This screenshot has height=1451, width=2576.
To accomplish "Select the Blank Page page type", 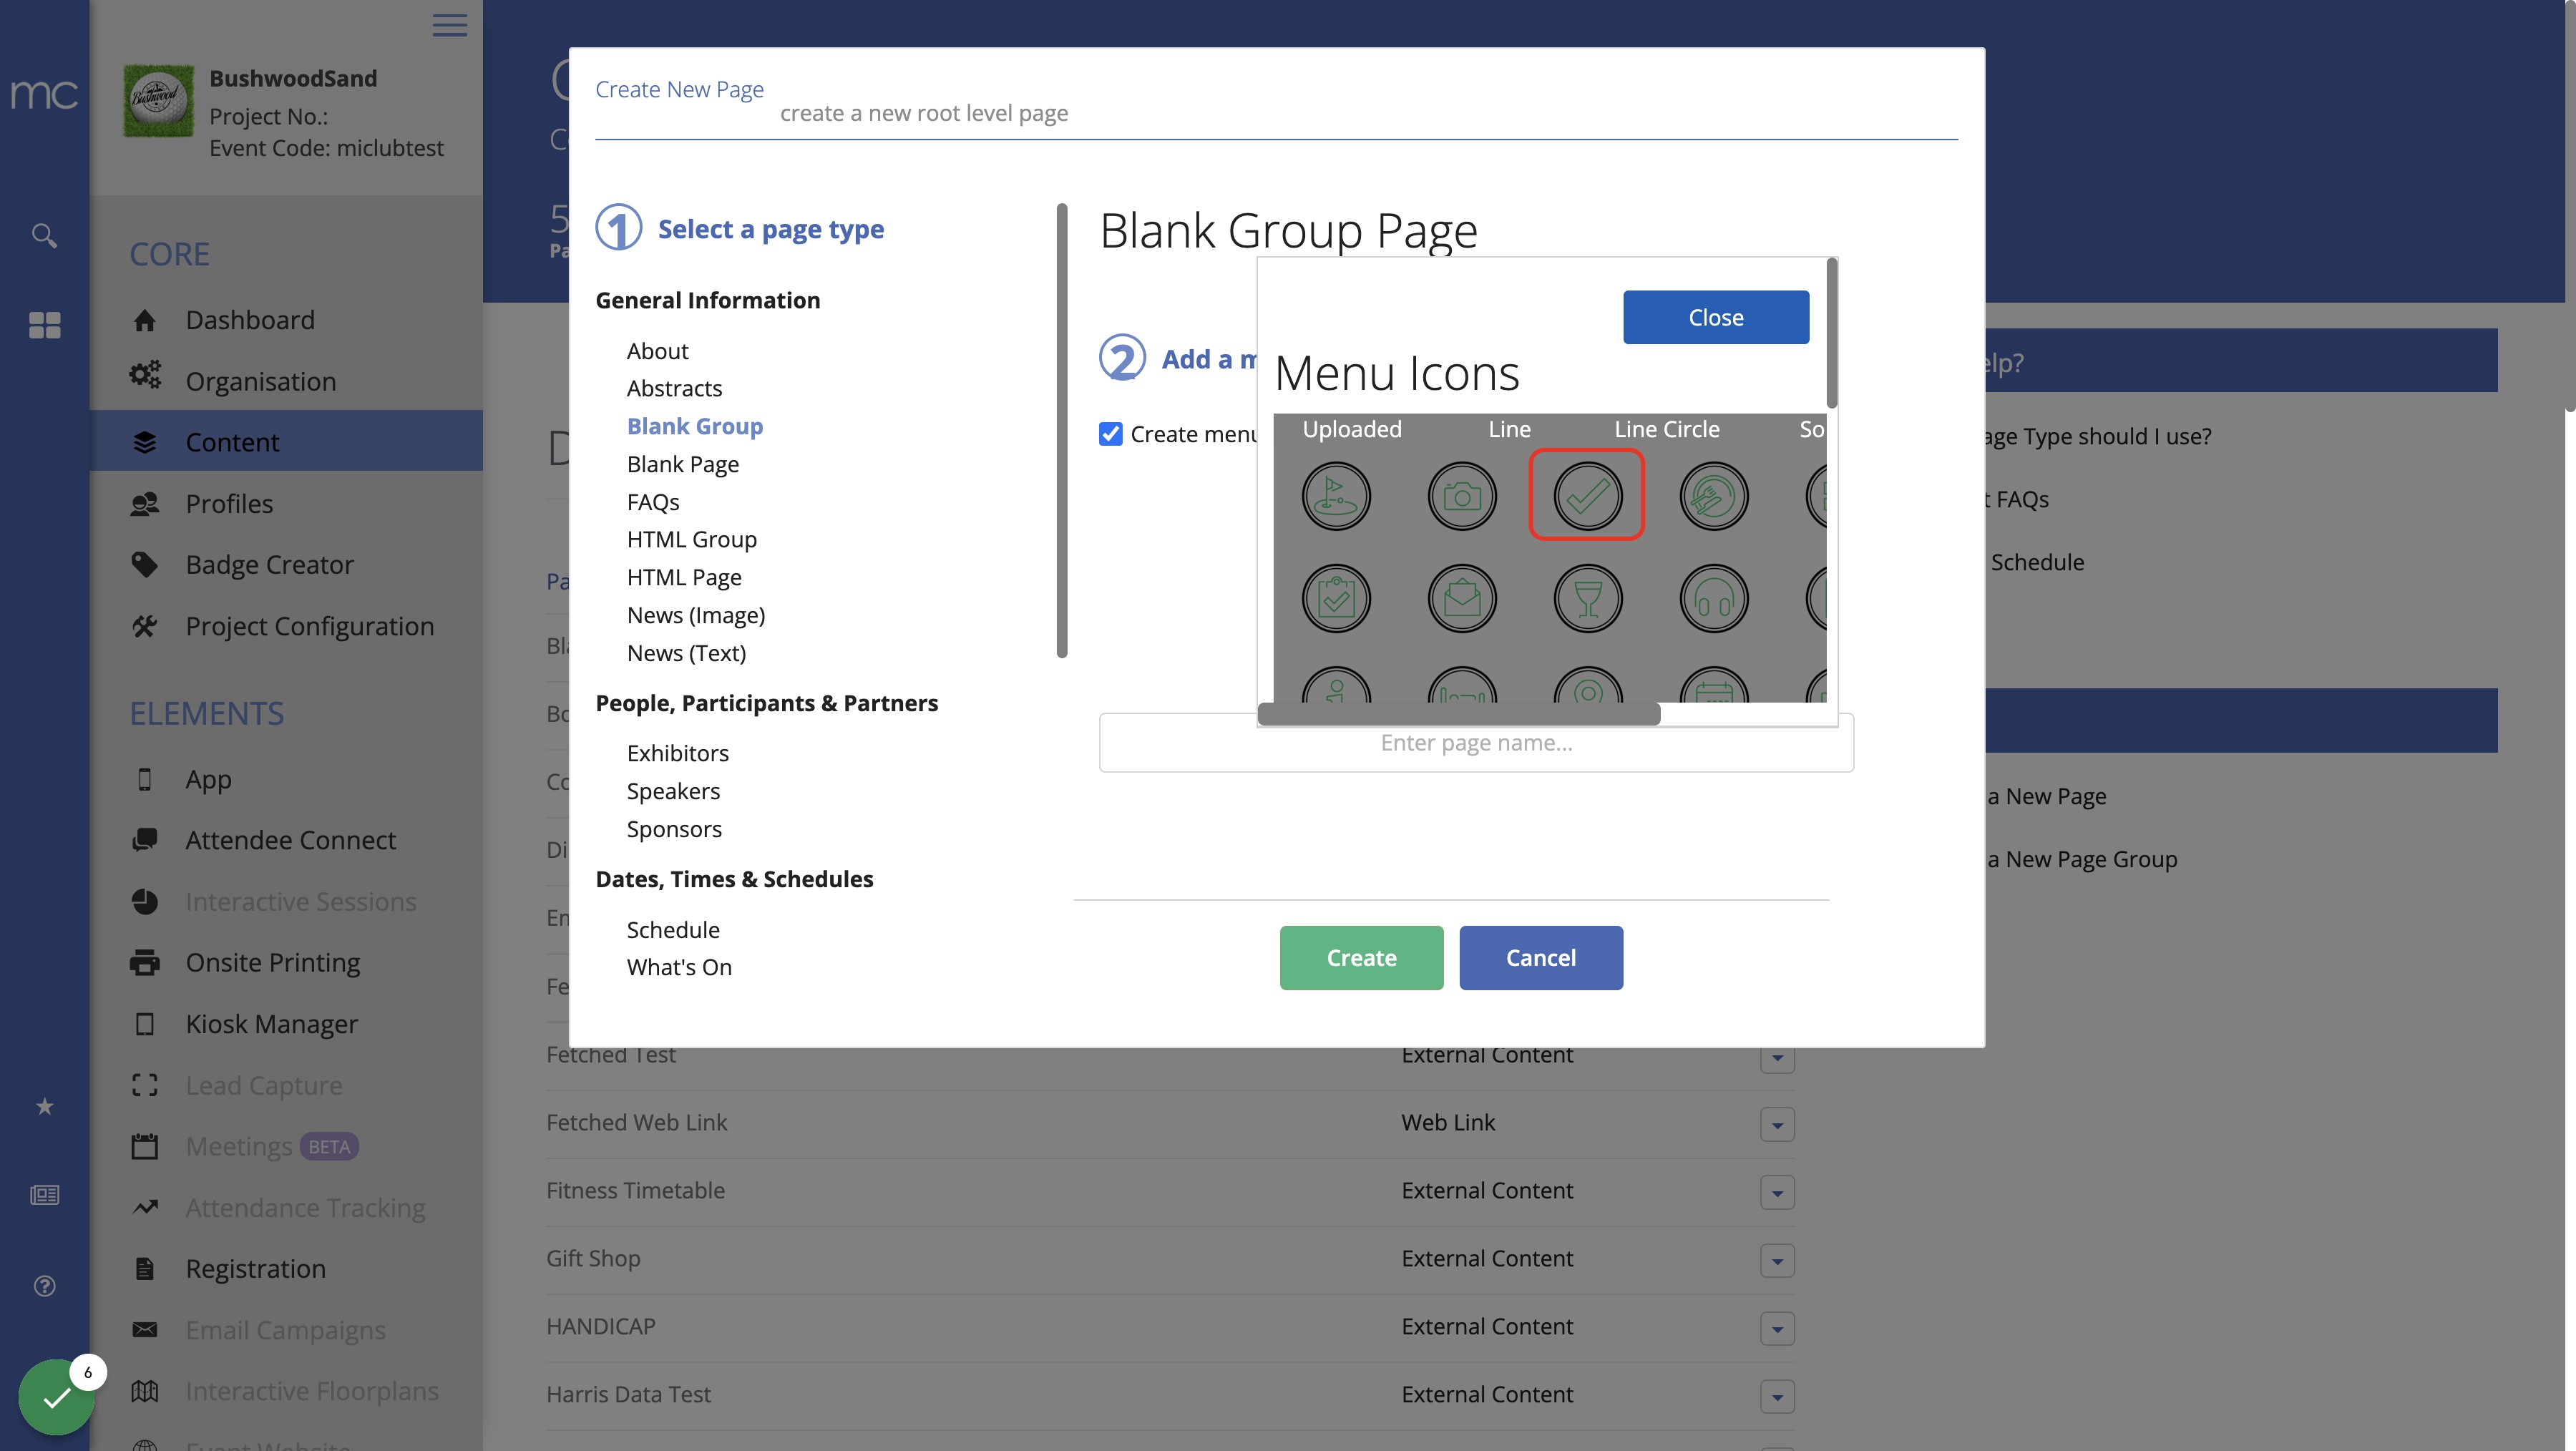I will (x=682, y=464).
